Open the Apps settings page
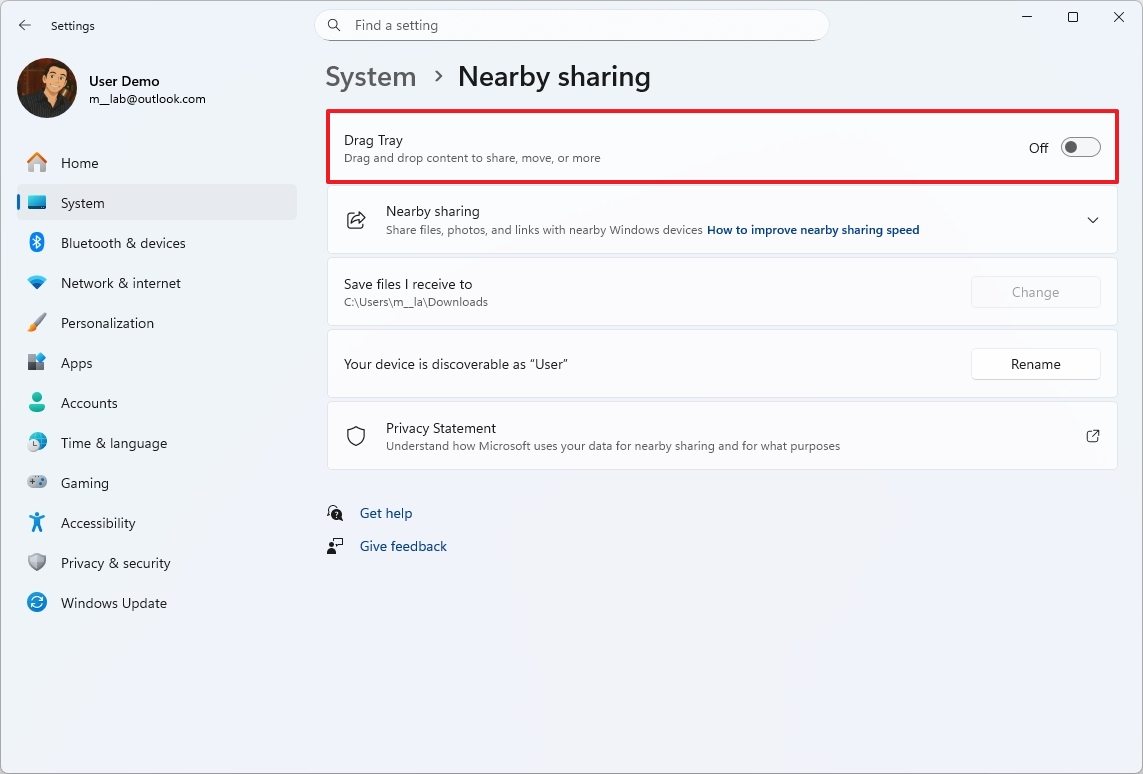1143x774 pixels. coord(36,362)
